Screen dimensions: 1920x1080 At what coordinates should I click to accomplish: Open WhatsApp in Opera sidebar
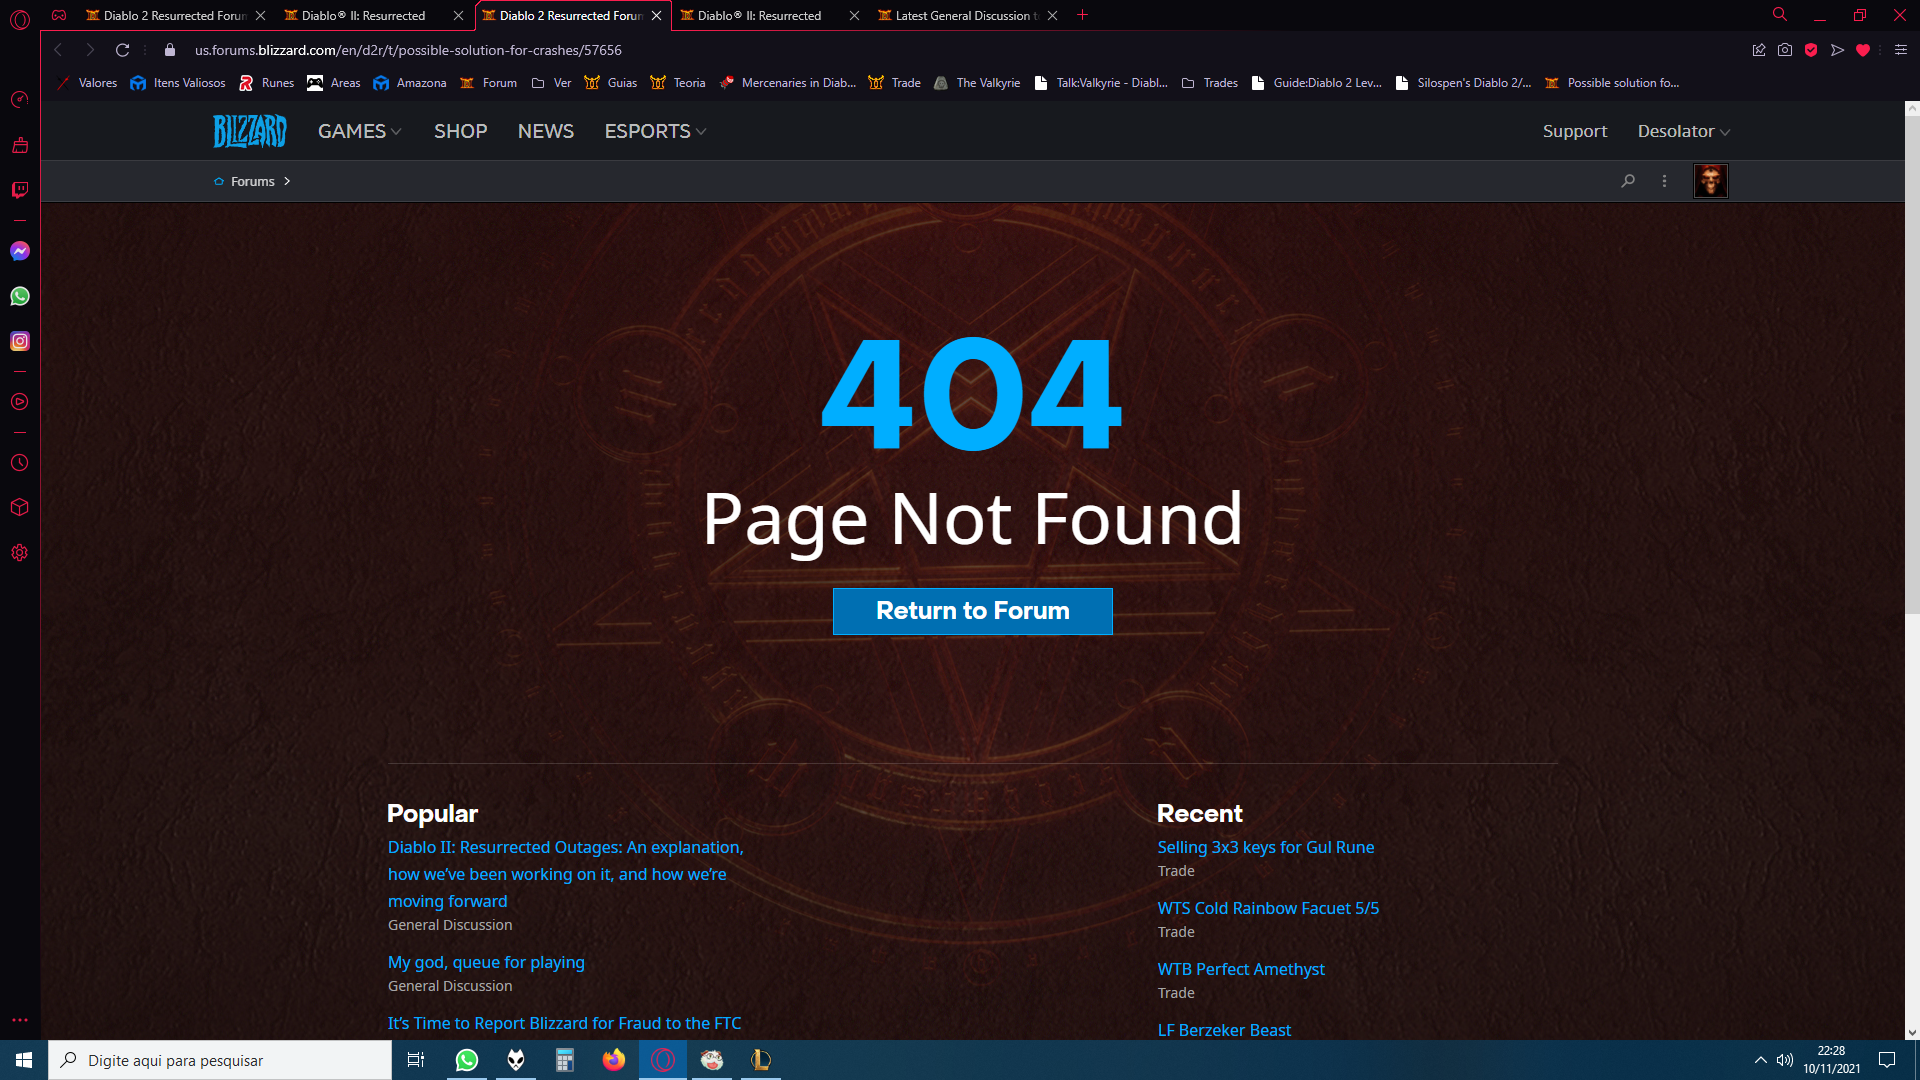20,296
